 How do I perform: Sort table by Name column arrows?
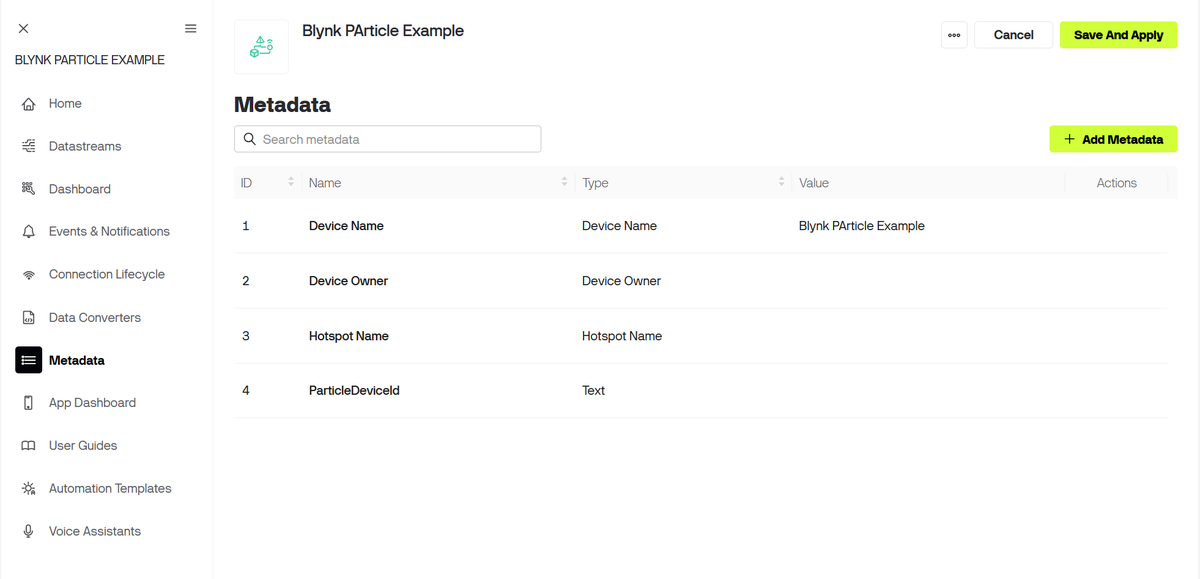[564, 182]
